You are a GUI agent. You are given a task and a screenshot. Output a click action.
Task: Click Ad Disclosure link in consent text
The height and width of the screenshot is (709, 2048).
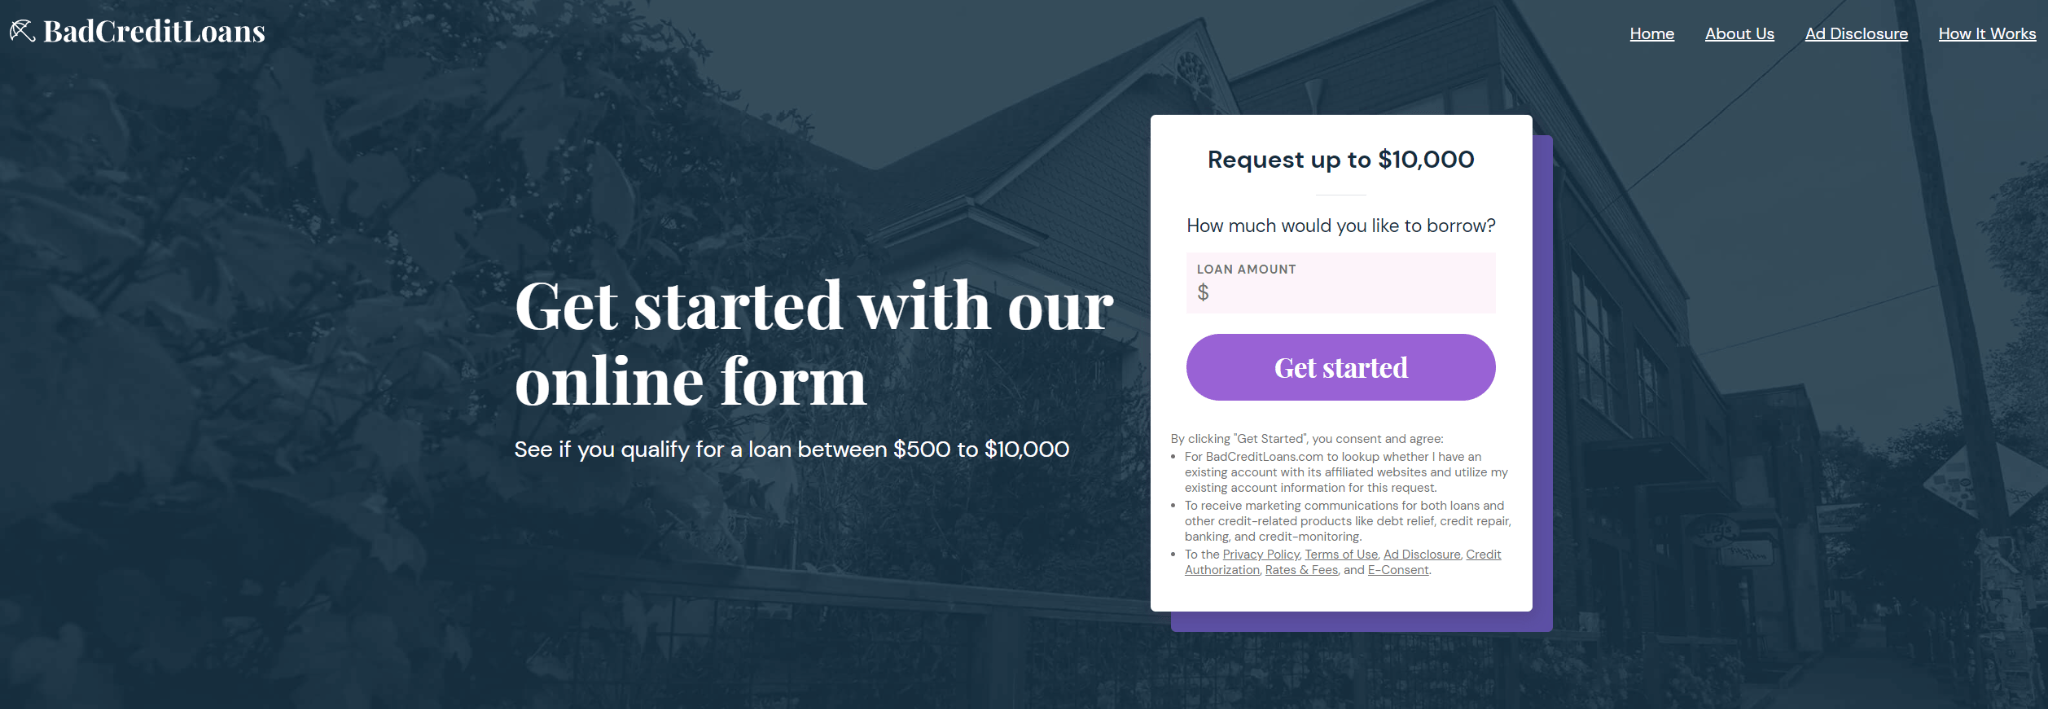[1421, 555]
